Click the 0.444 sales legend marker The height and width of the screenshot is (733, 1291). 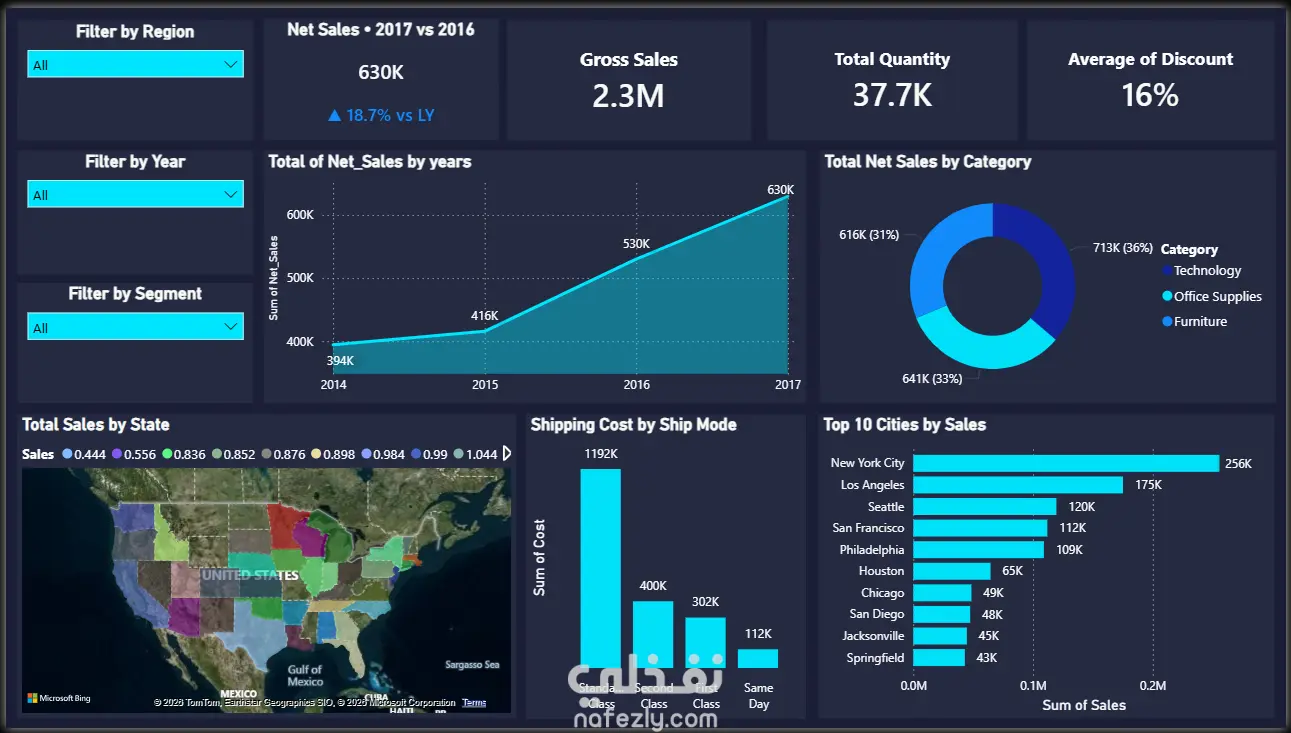point(67,454)
